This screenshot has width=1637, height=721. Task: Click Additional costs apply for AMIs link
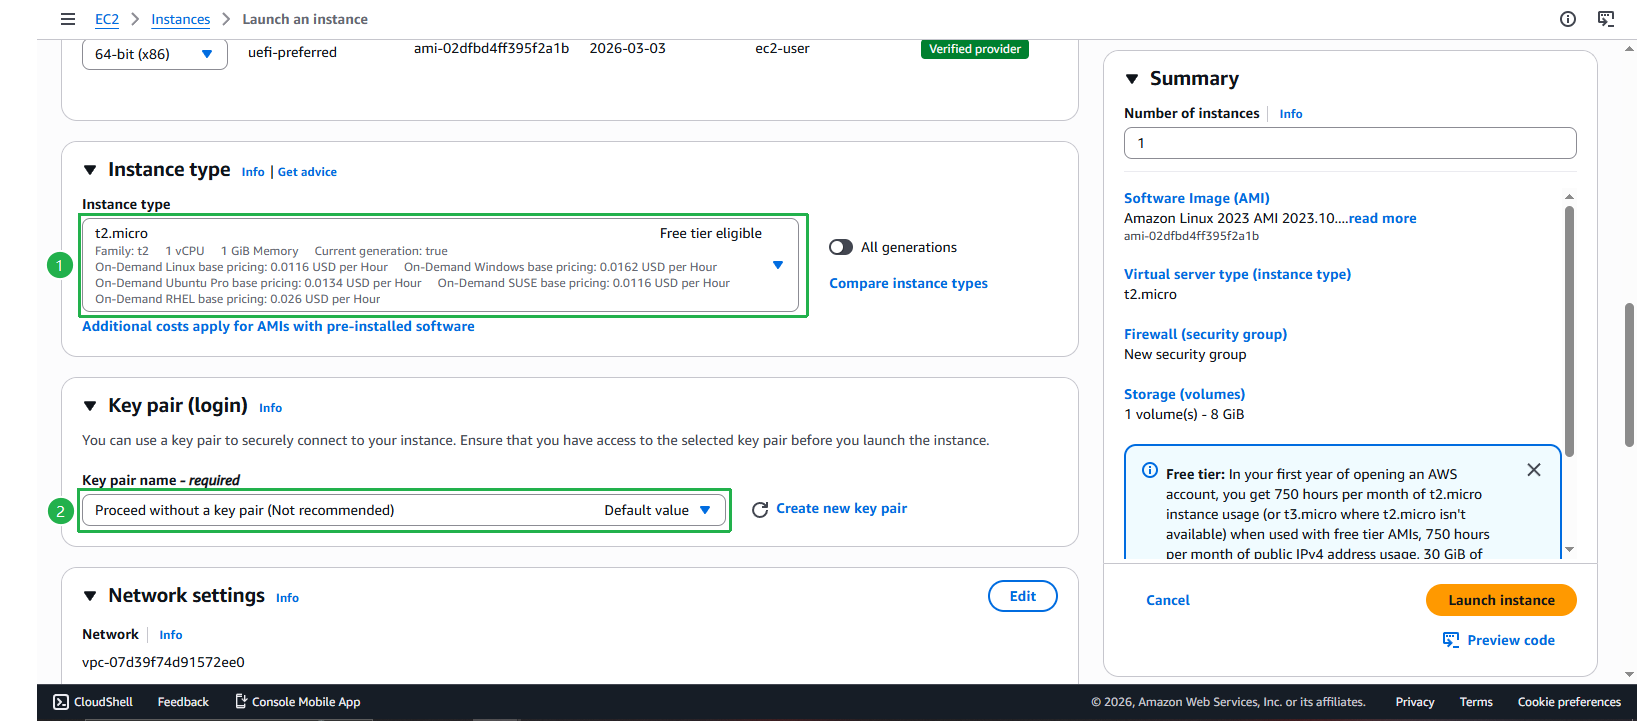click(278, 326)
